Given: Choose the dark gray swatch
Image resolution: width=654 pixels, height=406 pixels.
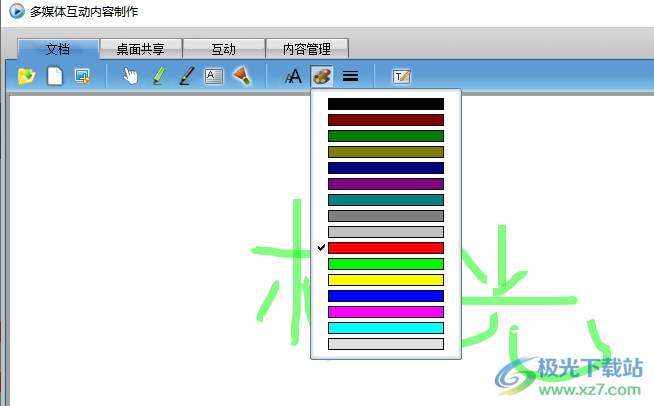Looking at the screenshot, I should point(386,216).
